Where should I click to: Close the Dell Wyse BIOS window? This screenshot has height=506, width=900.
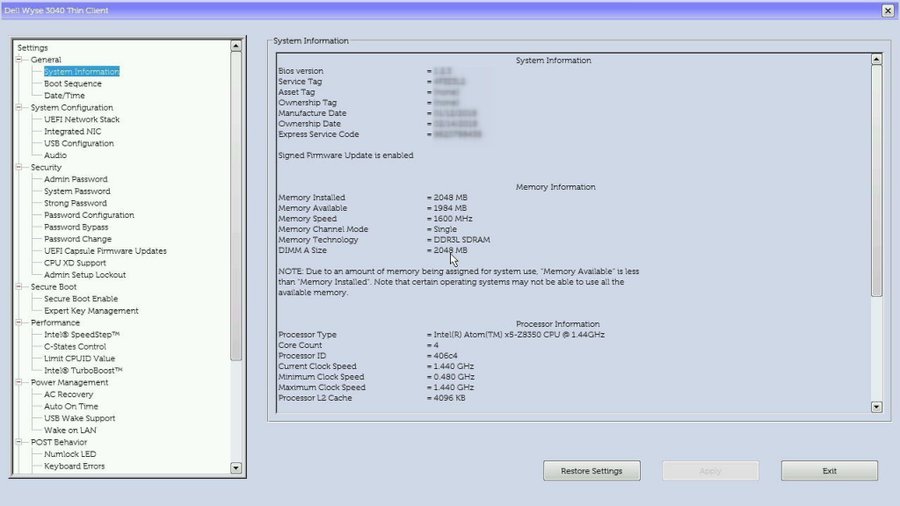[887, 10]
